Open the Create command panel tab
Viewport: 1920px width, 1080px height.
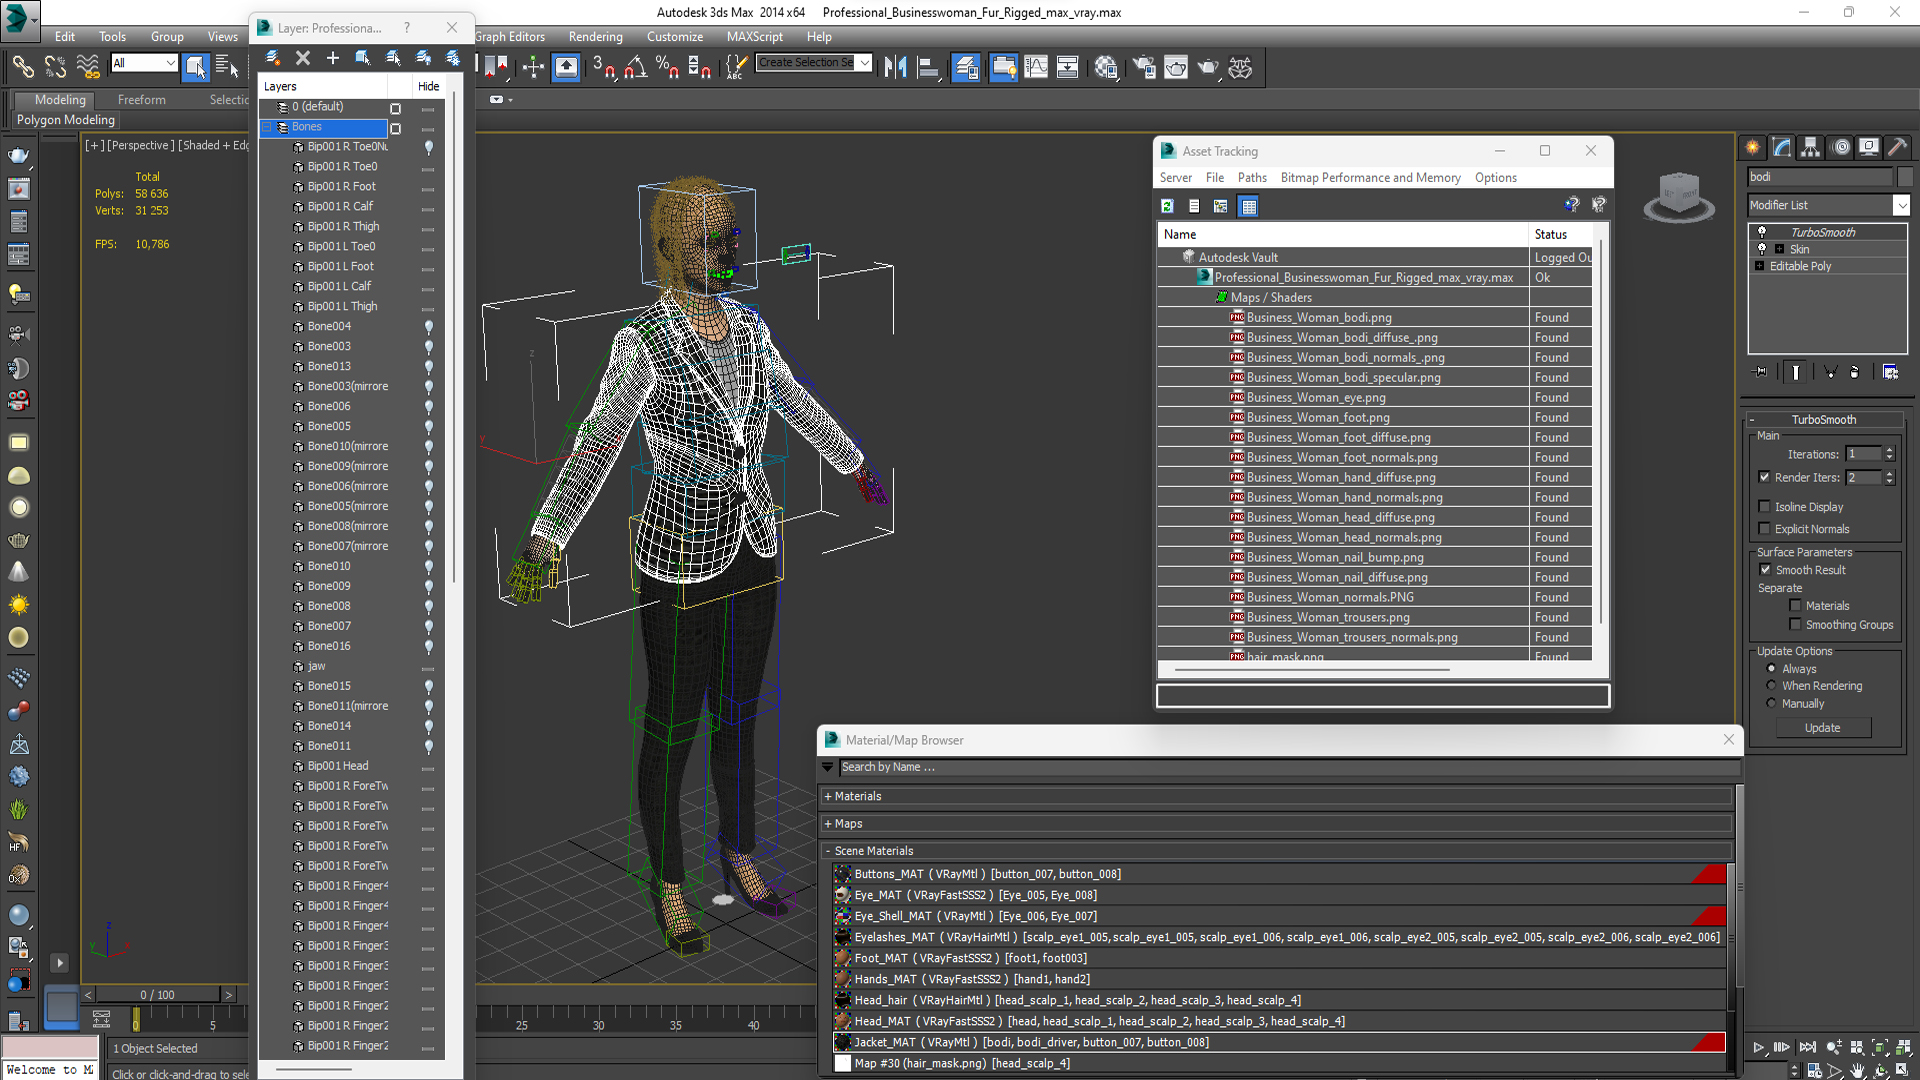[x=1753, y=147]
